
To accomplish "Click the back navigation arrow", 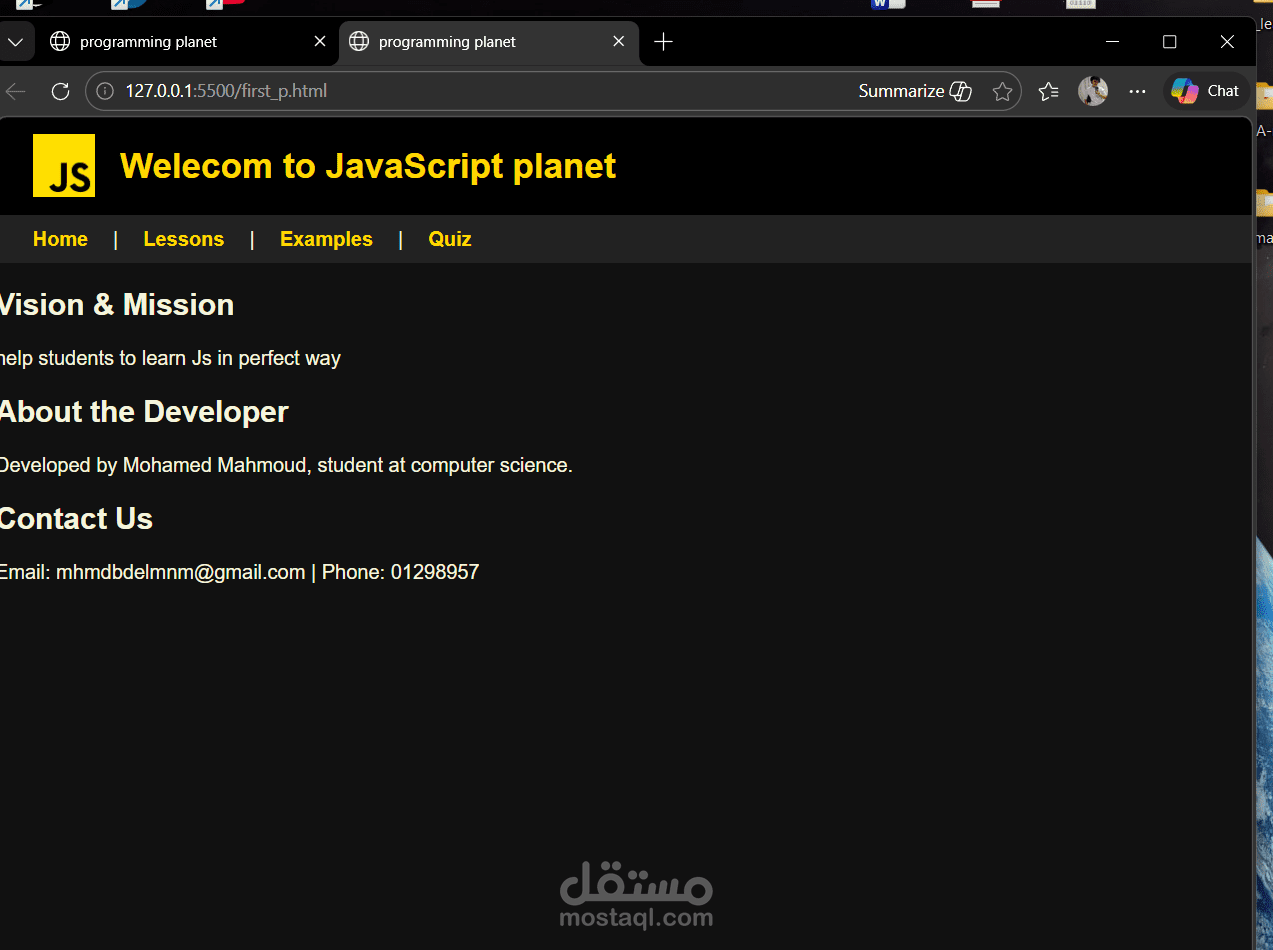I will 16,90.
